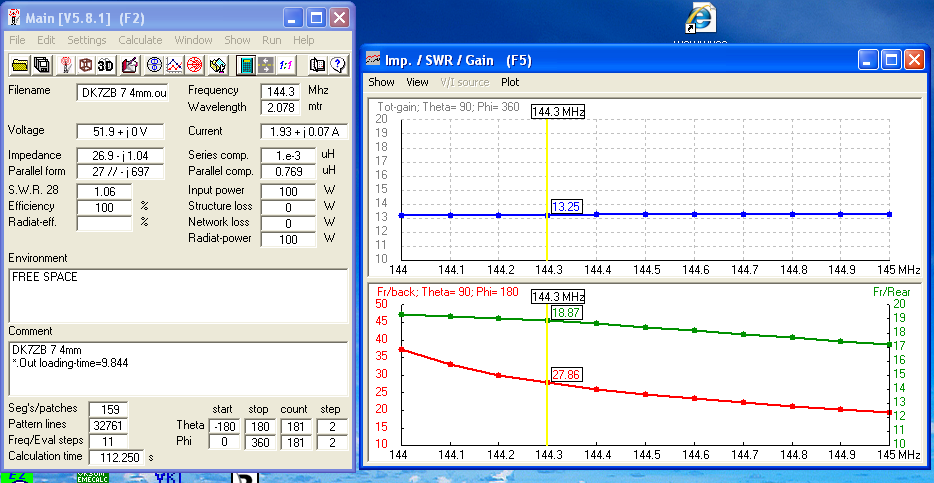Click the line chart graph icon
Viewport: 934px width, 483px height.
174,65
